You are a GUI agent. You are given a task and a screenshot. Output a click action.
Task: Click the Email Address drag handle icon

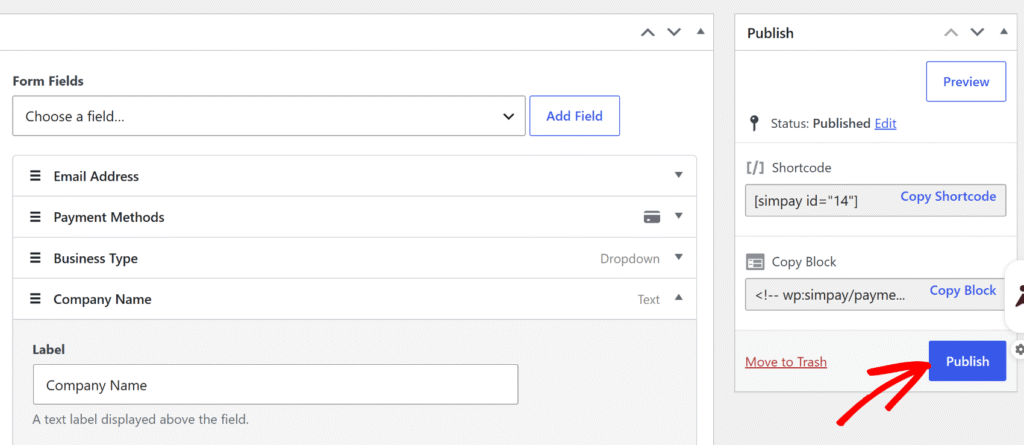(35, 176)
